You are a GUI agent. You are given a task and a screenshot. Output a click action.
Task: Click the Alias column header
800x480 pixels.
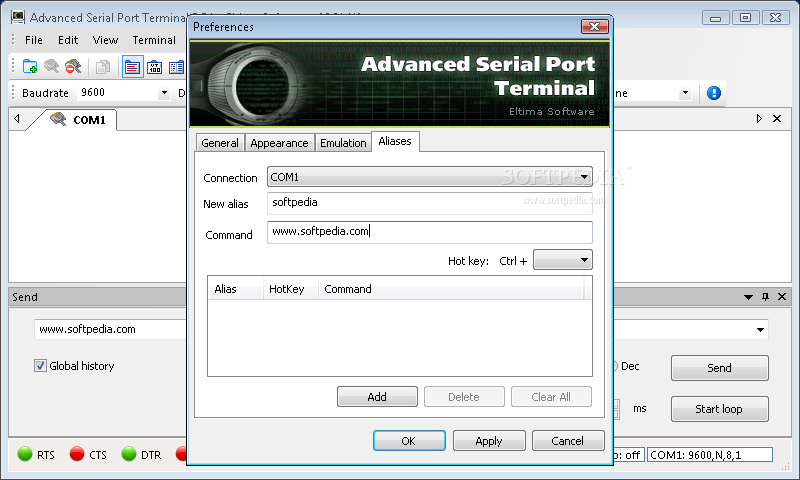coord(236,289)
